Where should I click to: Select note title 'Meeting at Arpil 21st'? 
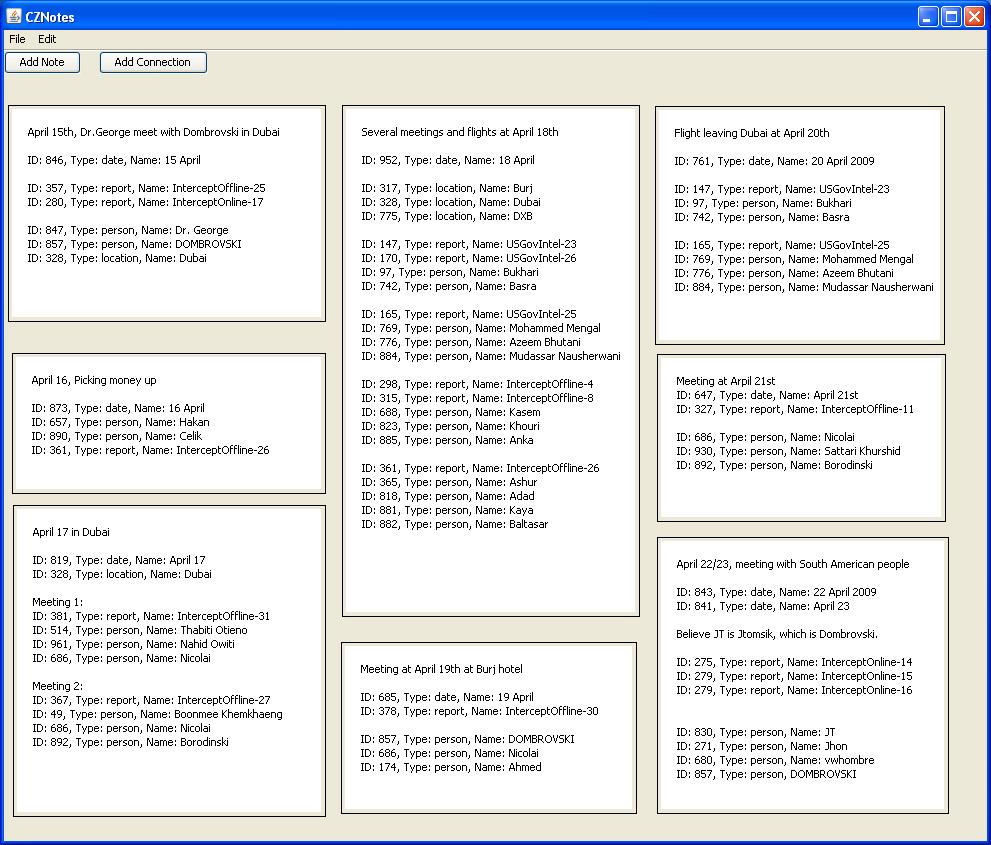726,381
